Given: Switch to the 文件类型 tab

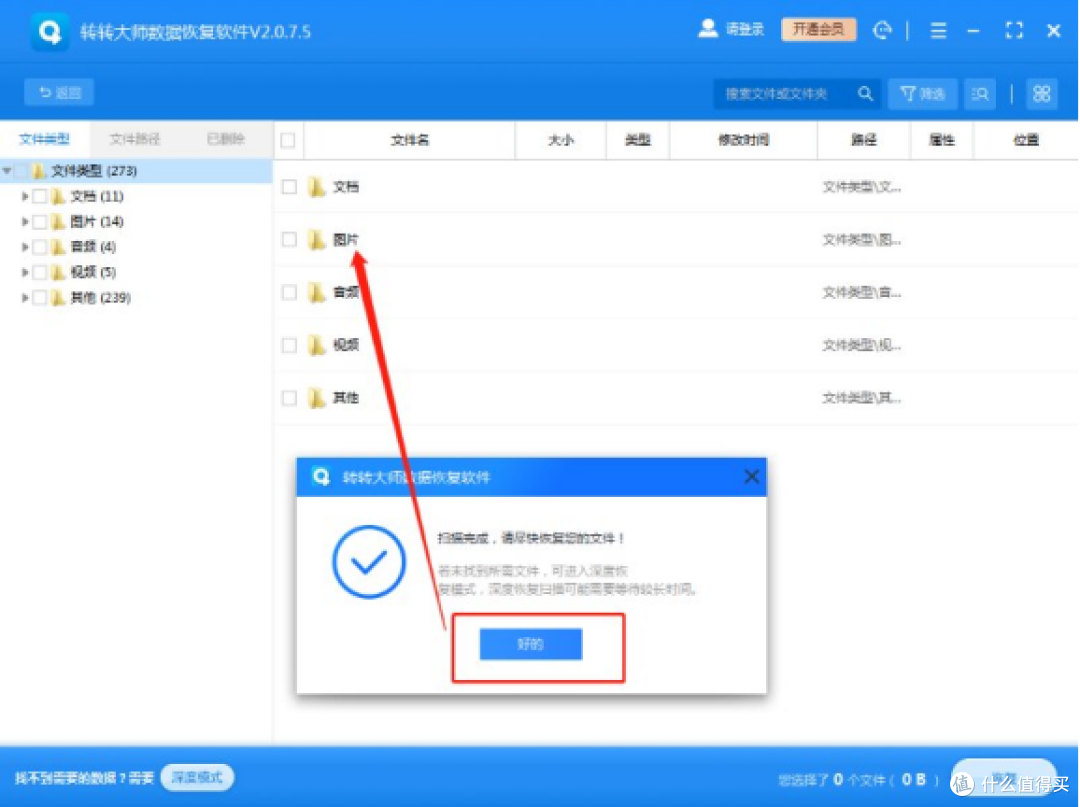Looking at the screenshot, I should point(44,139).
